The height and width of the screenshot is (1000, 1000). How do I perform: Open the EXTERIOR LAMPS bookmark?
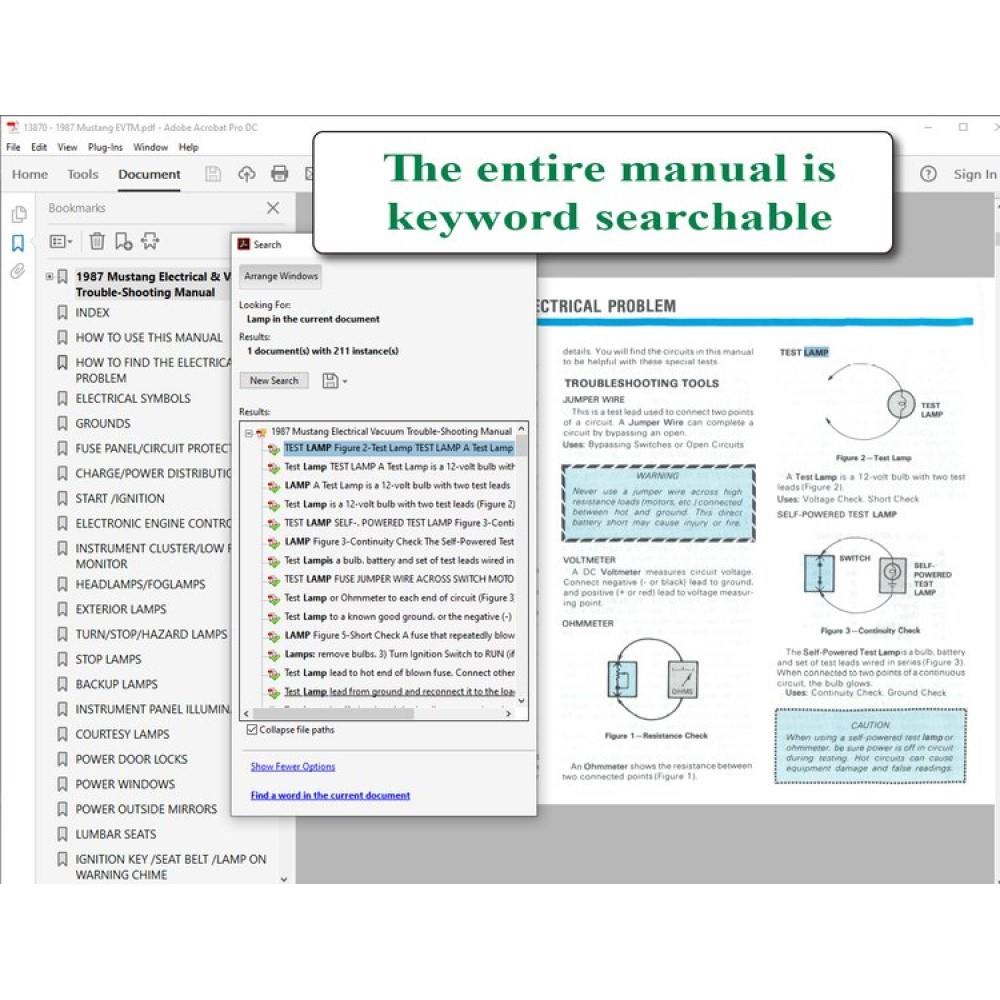pyautogui.click(x=121, y=609)
